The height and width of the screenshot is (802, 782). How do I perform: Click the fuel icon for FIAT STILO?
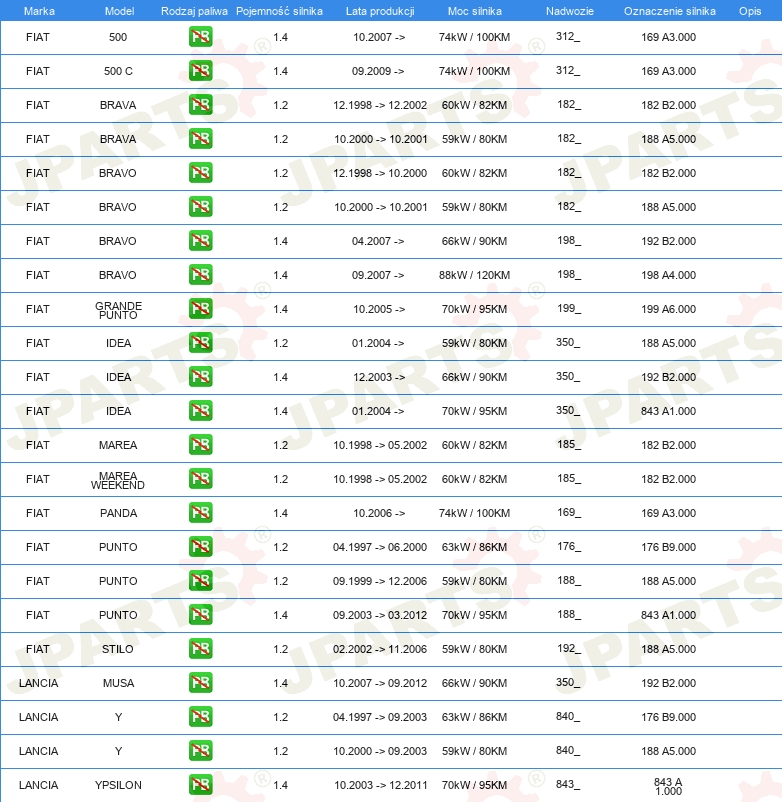(x=200, y=649)
